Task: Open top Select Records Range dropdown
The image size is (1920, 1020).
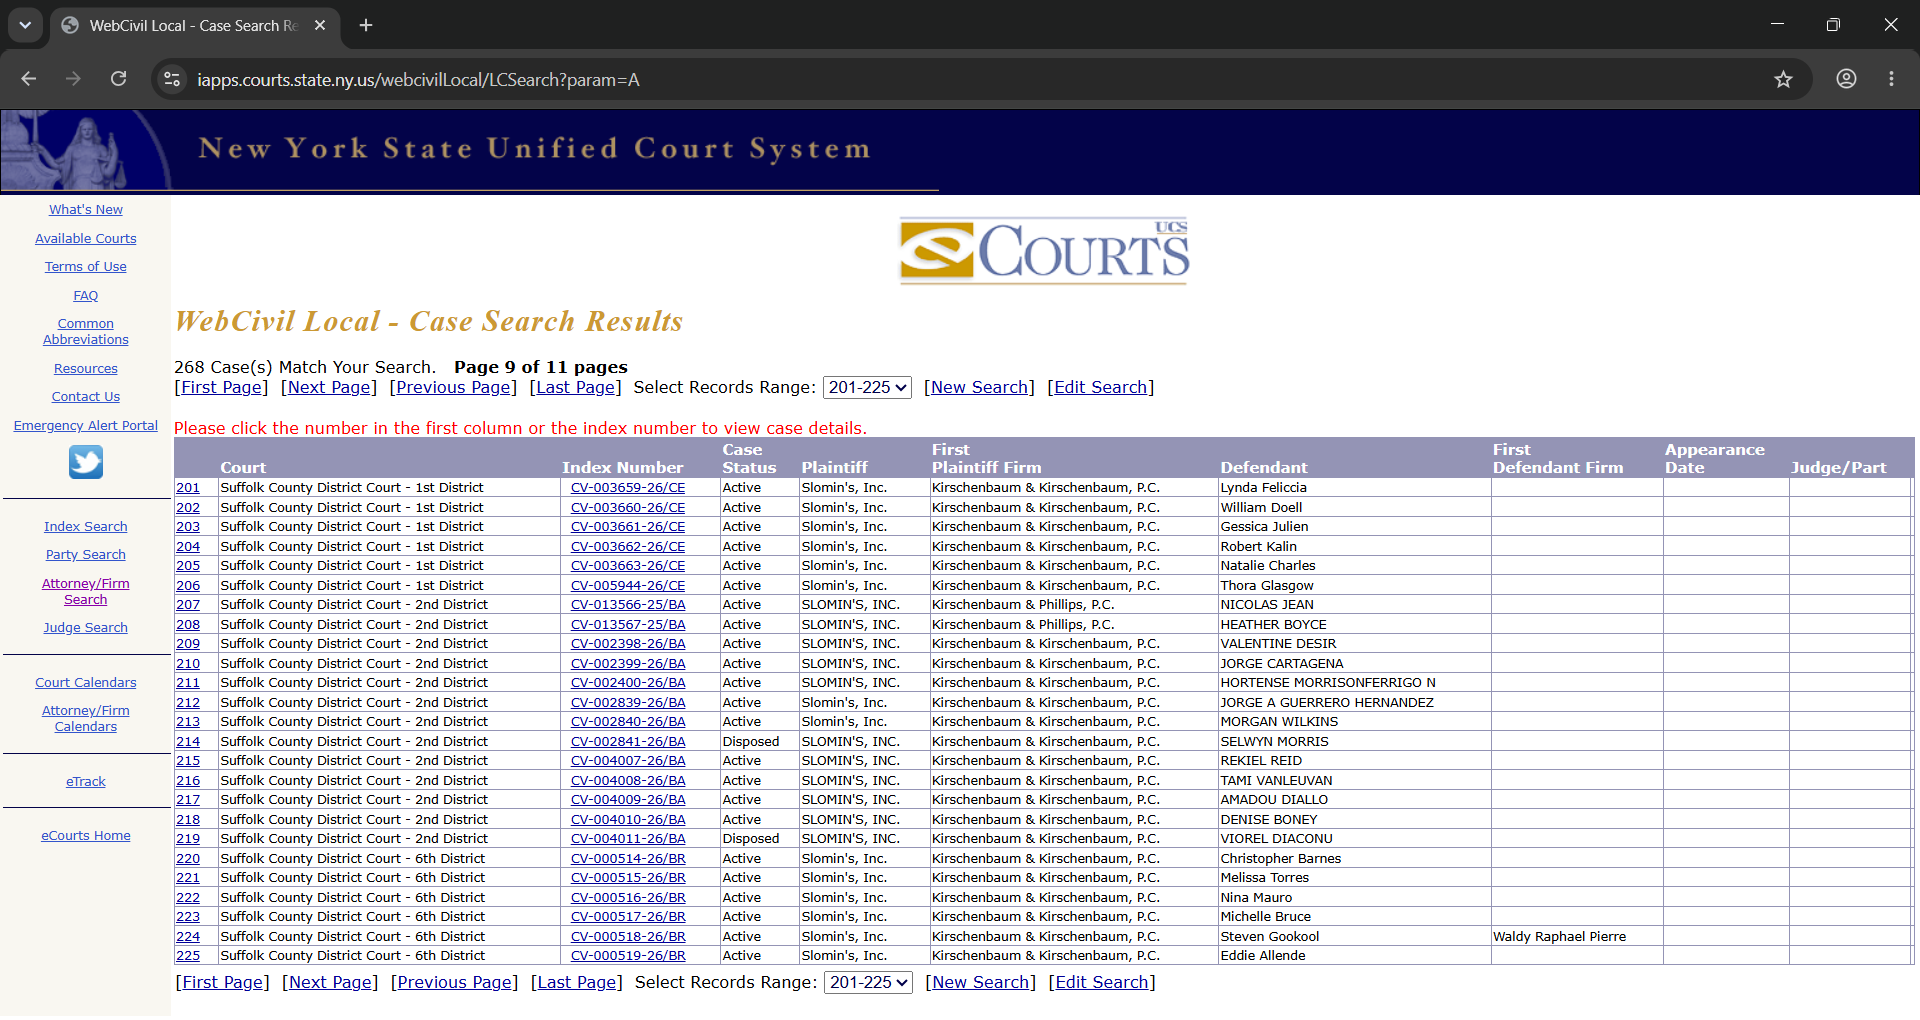Action: (867, 388)
